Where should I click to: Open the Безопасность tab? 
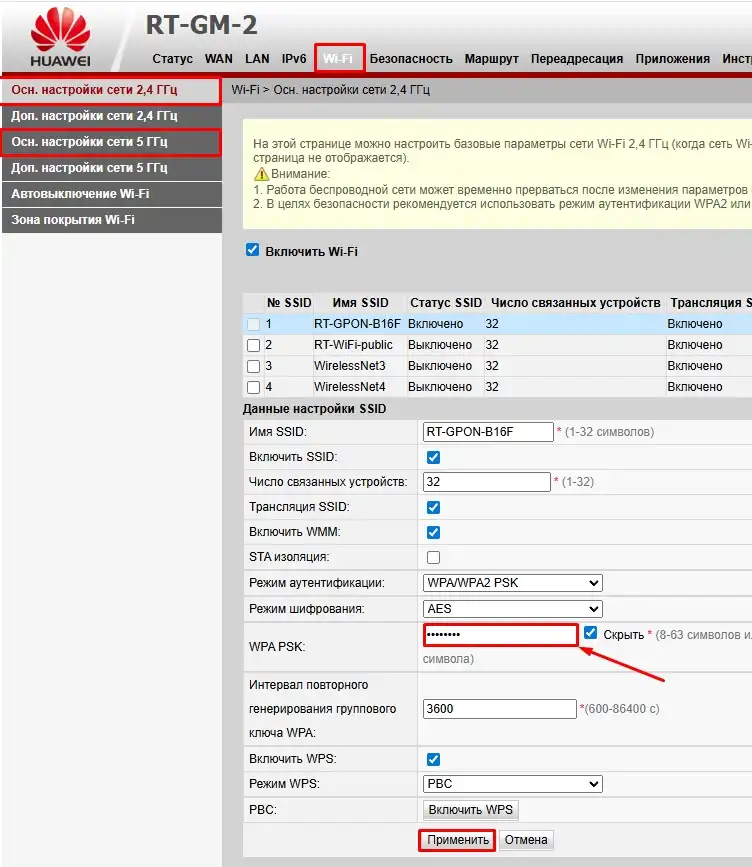coord(411,59)
